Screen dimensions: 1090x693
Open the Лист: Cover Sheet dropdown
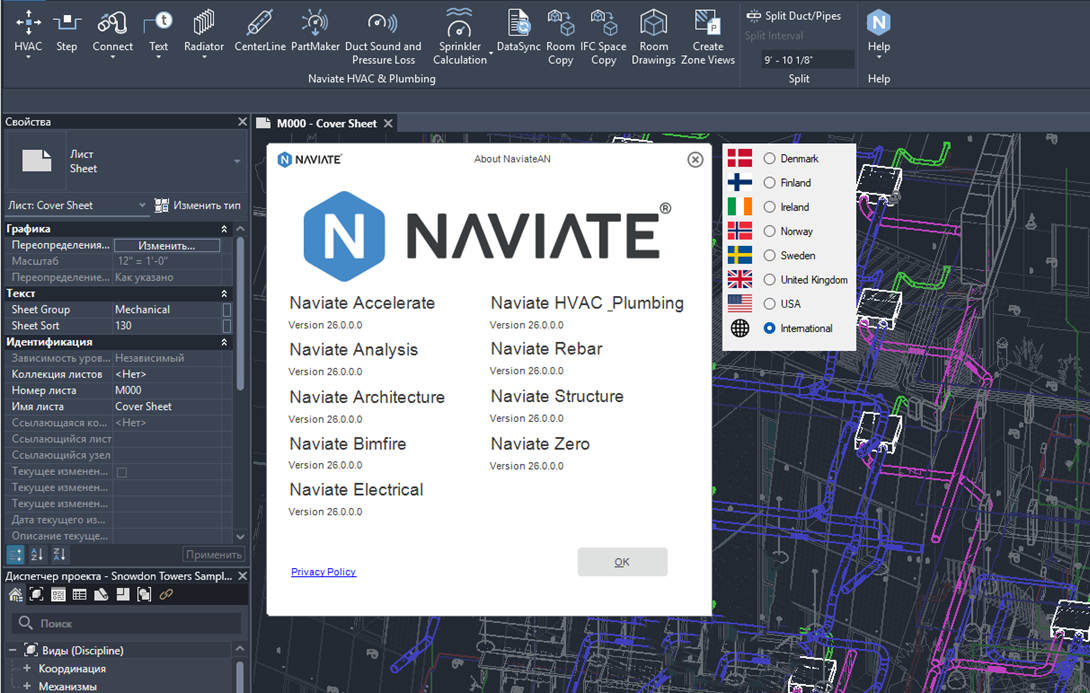click(77, 205)
